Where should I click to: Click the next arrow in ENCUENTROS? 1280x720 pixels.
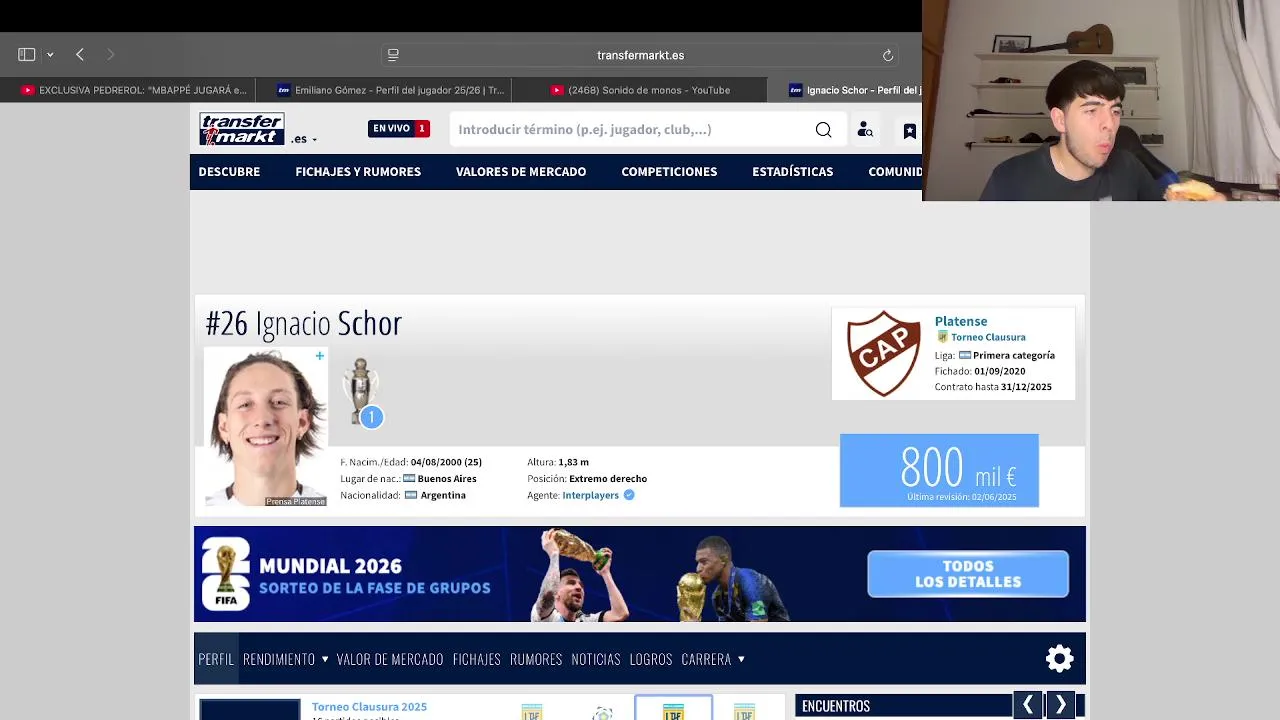pyautogui.click(x=1060, y=706)
